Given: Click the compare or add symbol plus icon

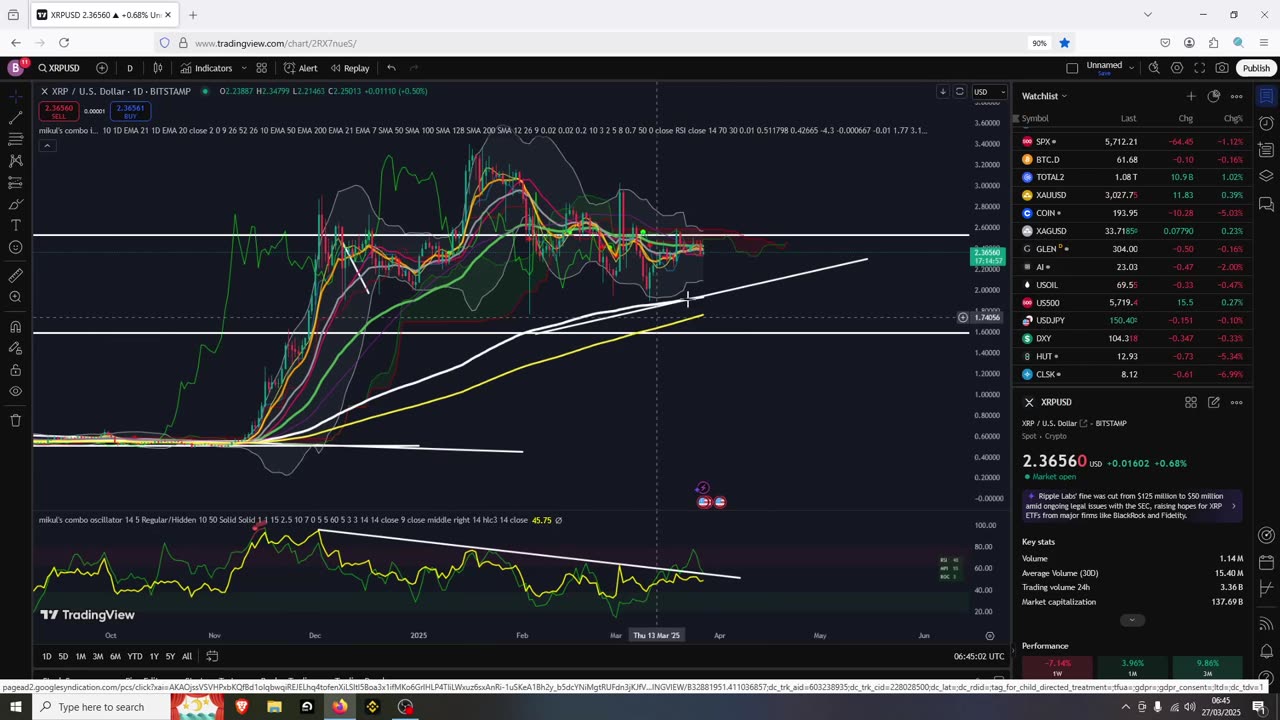Looking at the screenshot, I should [102, 68].
